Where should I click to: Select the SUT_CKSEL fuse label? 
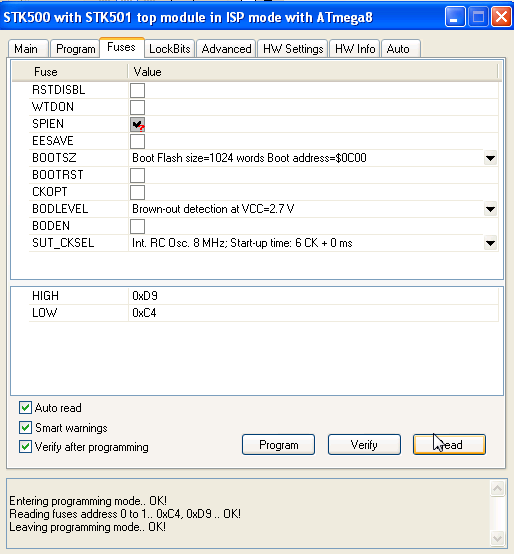point(63,243)
